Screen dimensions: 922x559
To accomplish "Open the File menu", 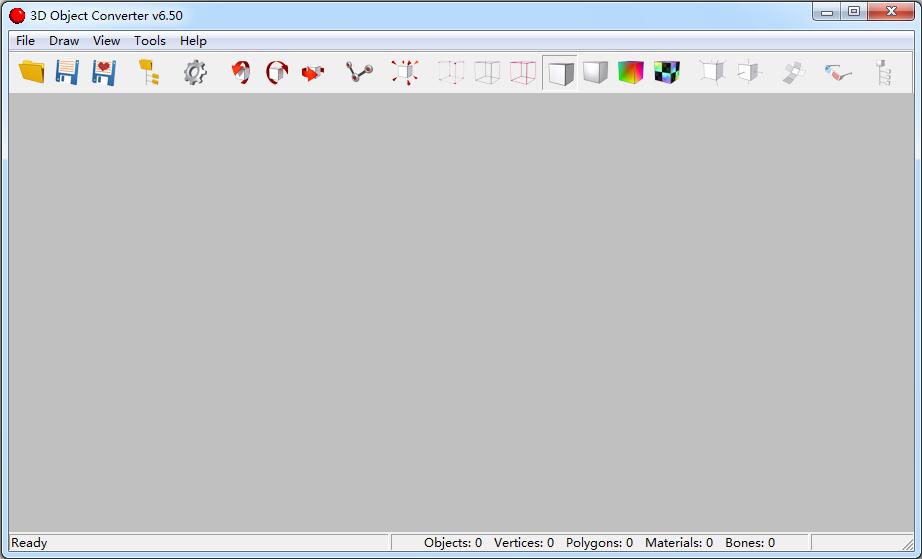I will click(x=25, y=41).
